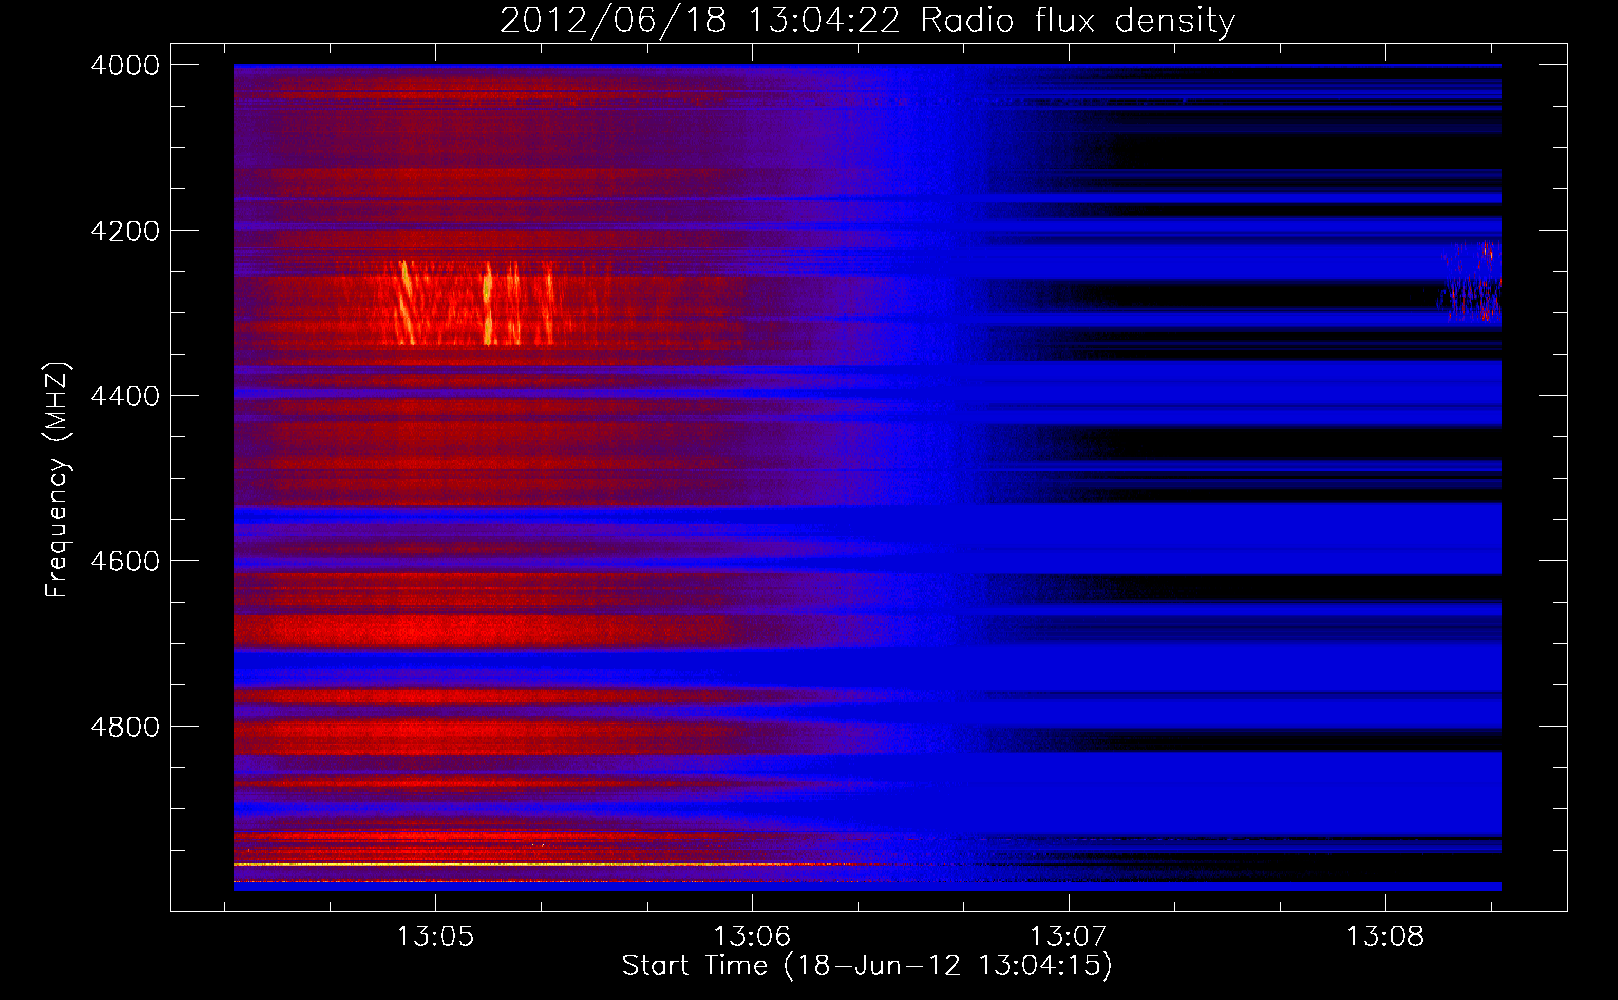Click the 13:06 time tick label

pos(752,937)
